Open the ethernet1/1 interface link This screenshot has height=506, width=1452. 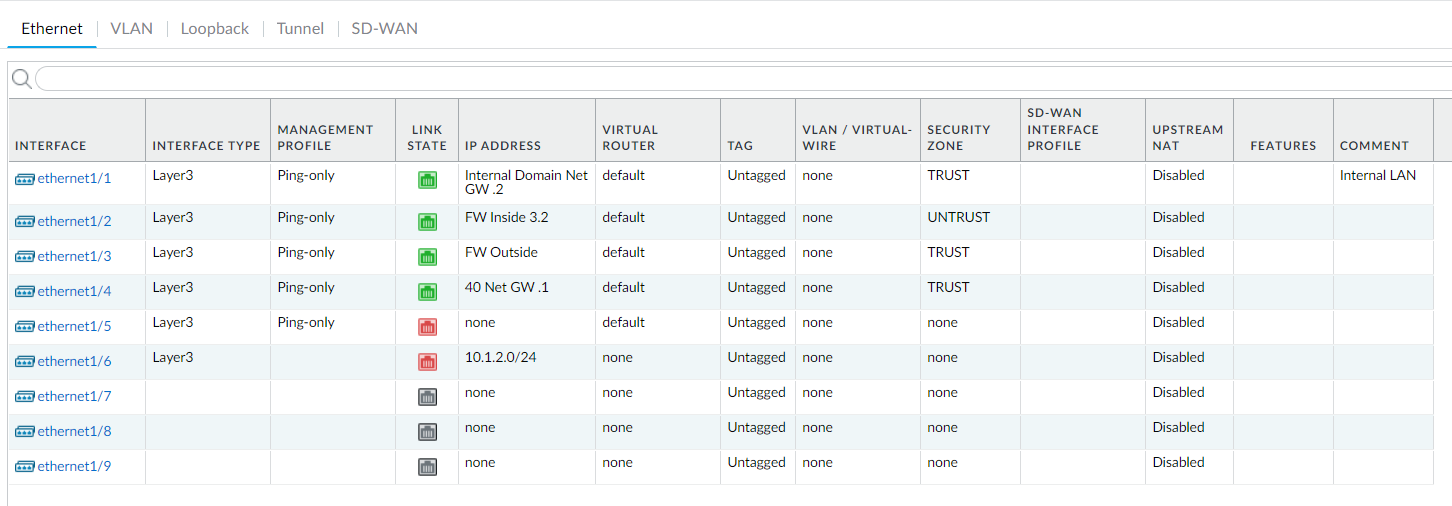coord(74,178)
